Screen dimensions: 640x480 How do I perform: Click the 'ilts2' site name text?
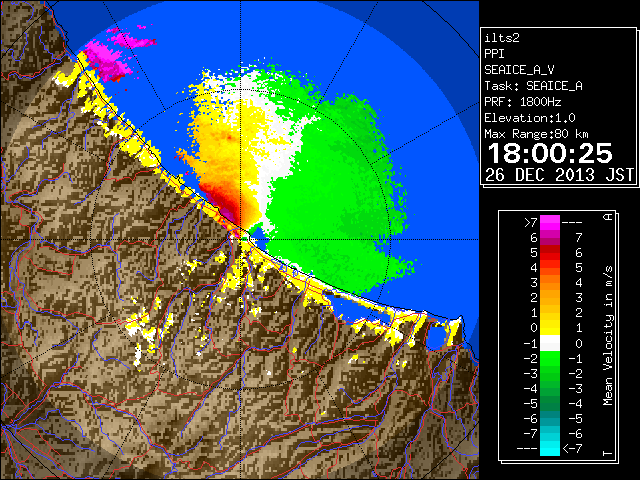click(x=502, y=38)
